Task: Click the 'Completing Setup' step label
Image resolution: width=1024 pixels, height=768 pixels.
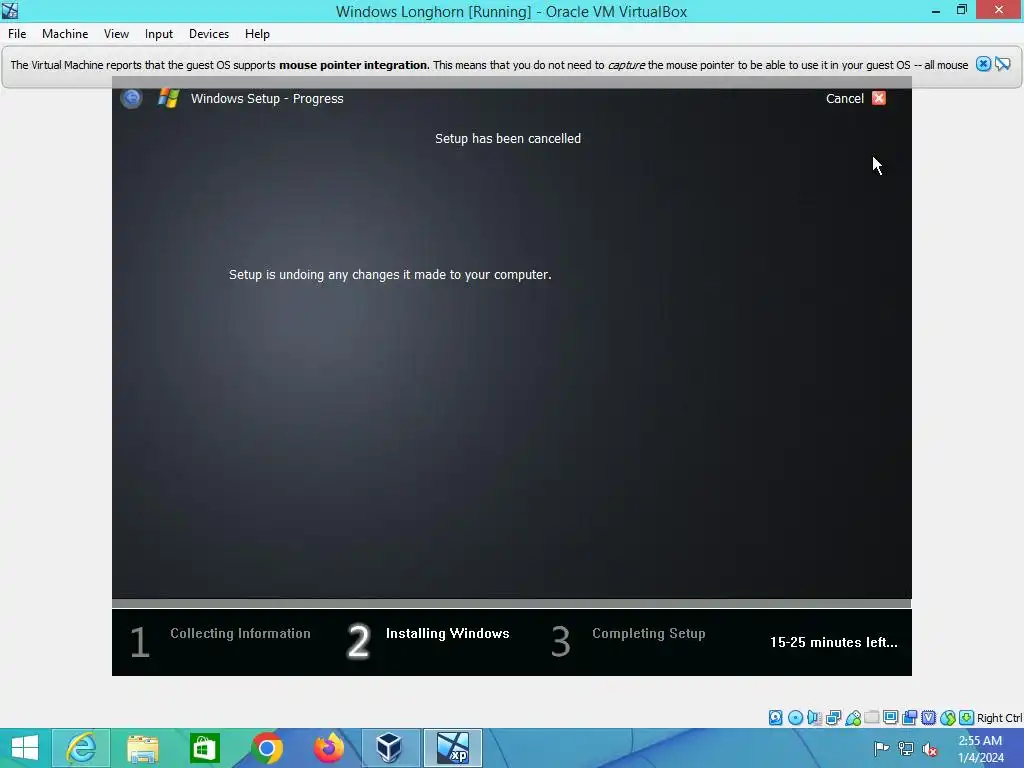Action: [648, 633]
